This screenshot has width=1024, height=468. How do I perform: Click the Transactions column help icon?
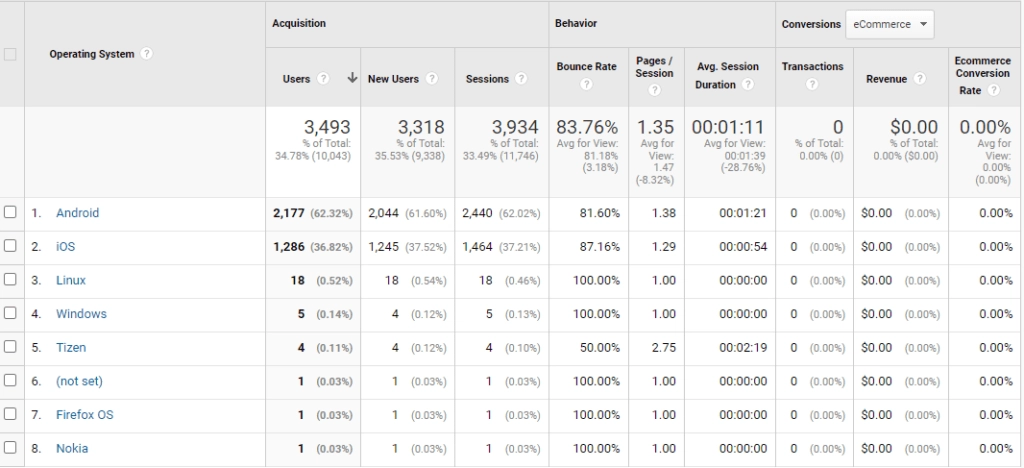(812, 84)
